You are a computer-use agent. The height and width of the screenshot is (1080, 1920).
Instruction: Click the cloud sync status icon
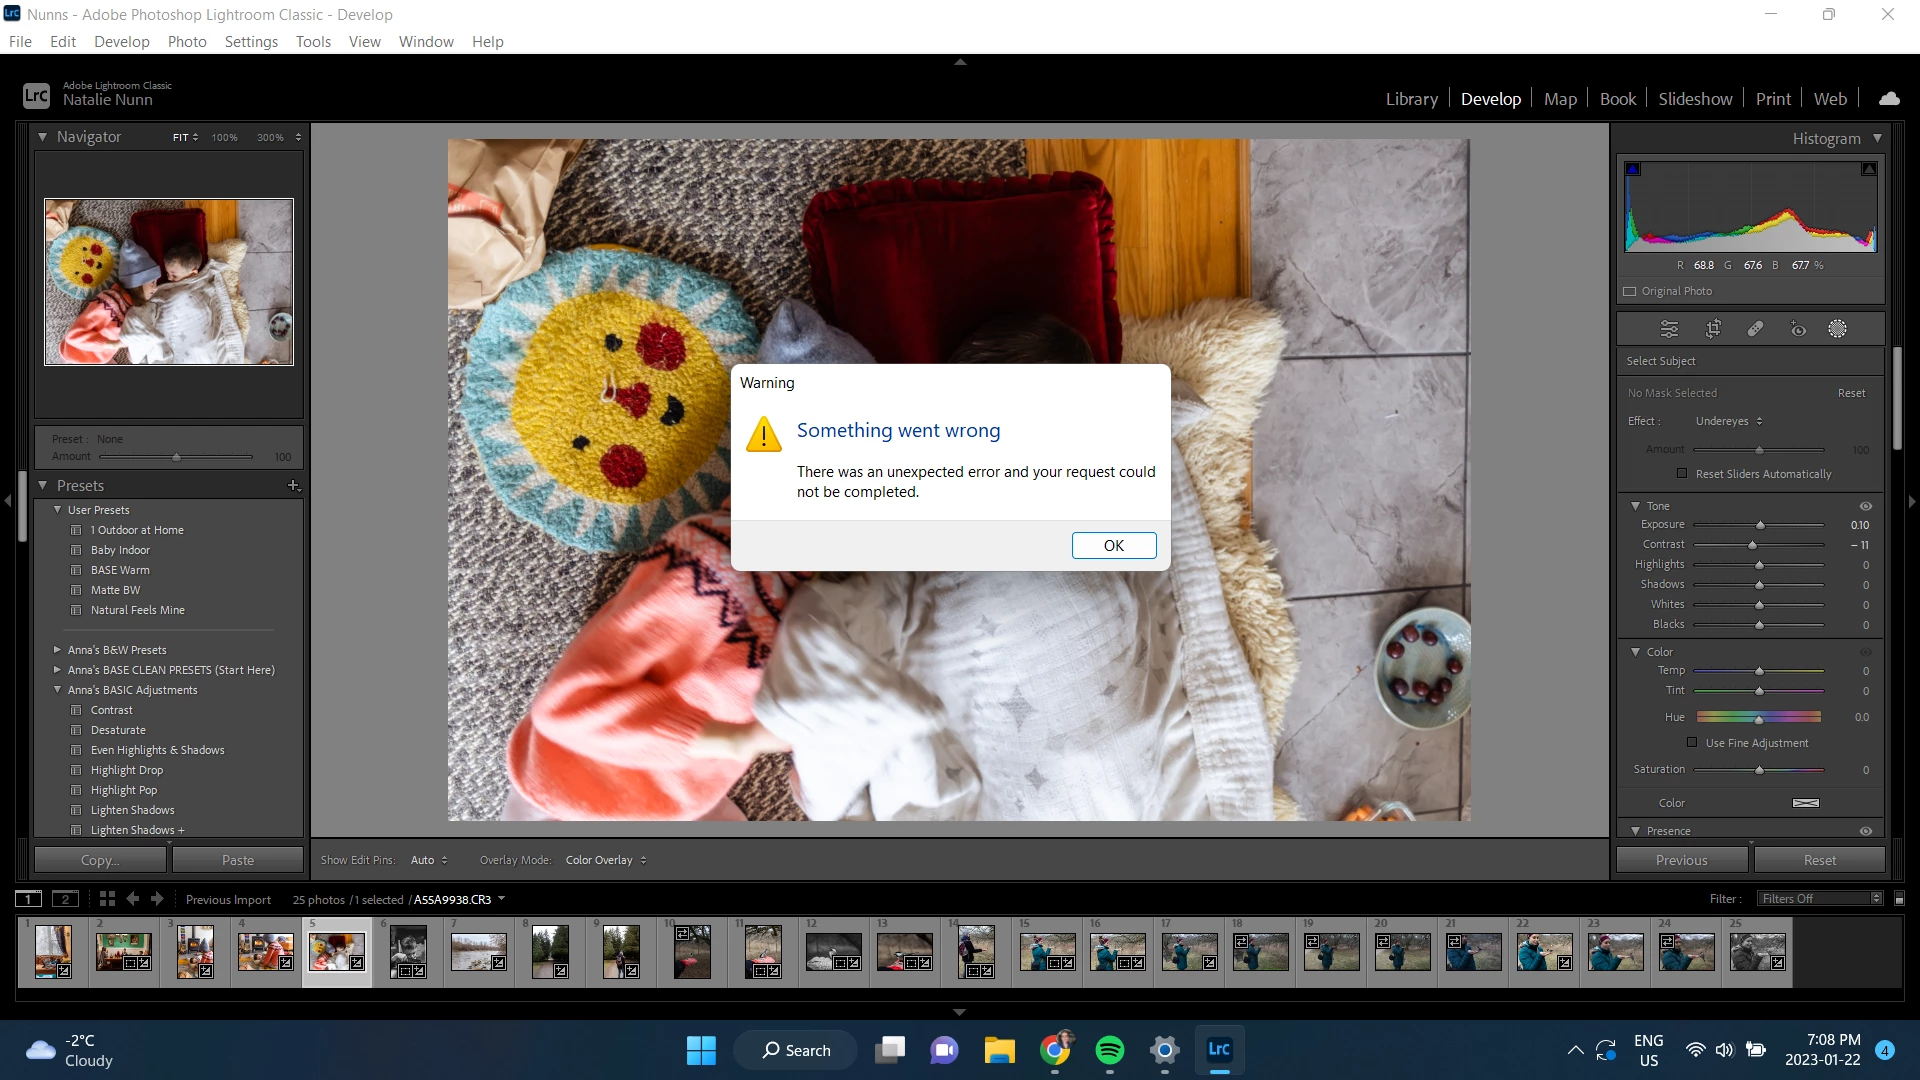(x=1889, y=99)
